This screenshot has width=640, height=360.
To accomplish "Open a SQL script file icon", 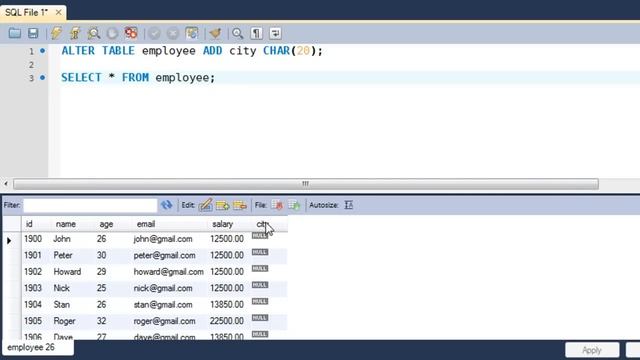I will pos(15,33).
